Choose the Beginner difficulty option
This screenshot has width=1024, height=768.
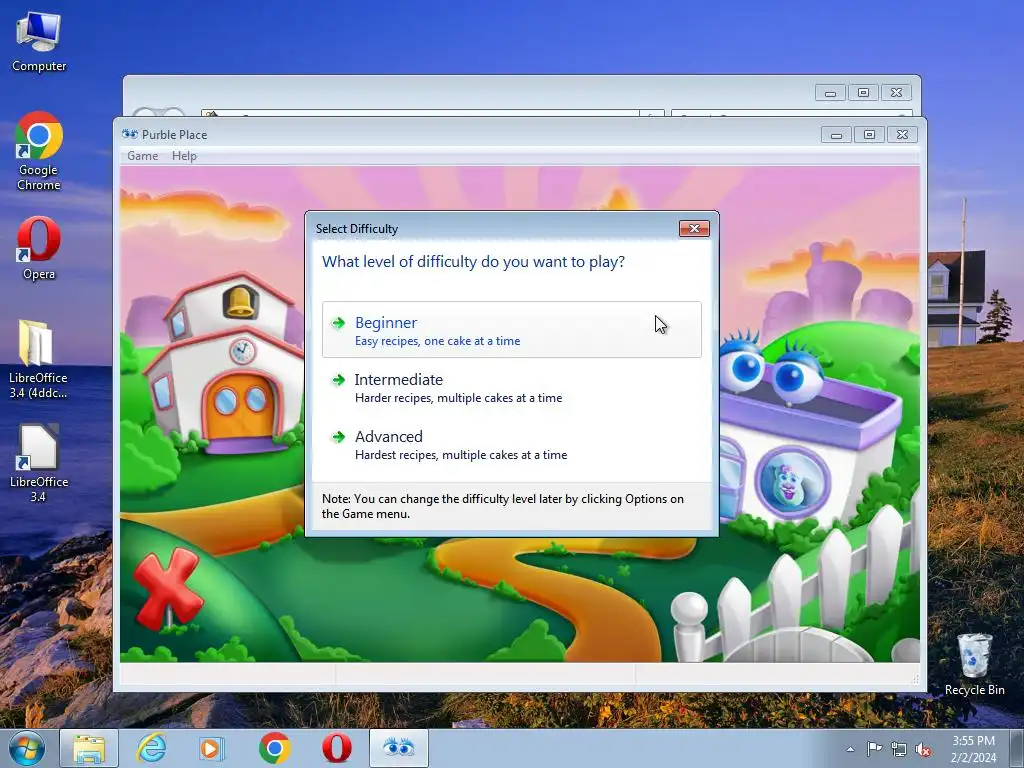coord(511,330)
